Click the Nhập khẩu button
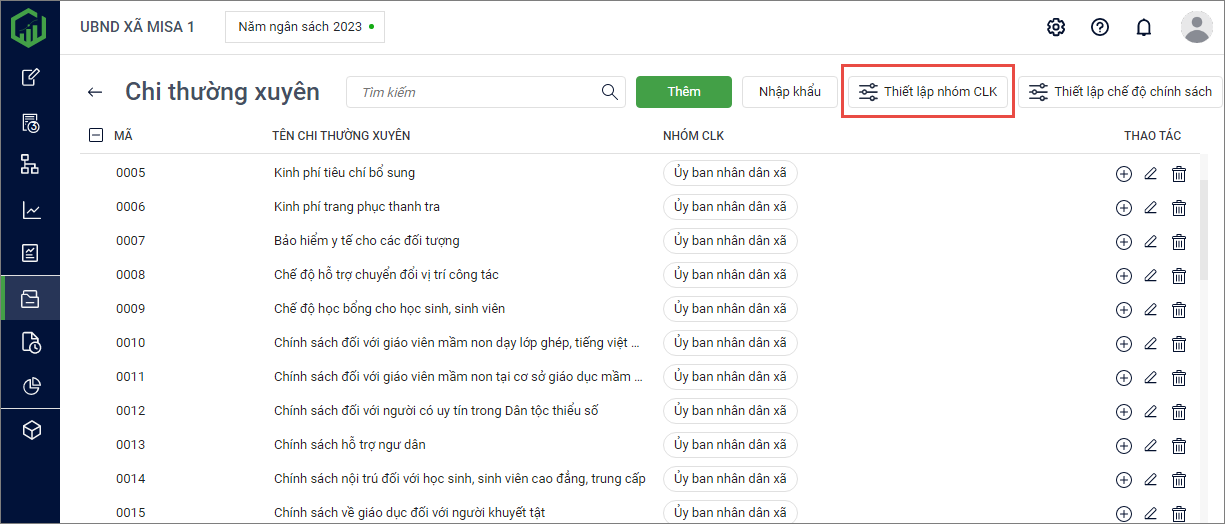The image size is (1225, 524). pyautogui.click(x=789, y=92)
